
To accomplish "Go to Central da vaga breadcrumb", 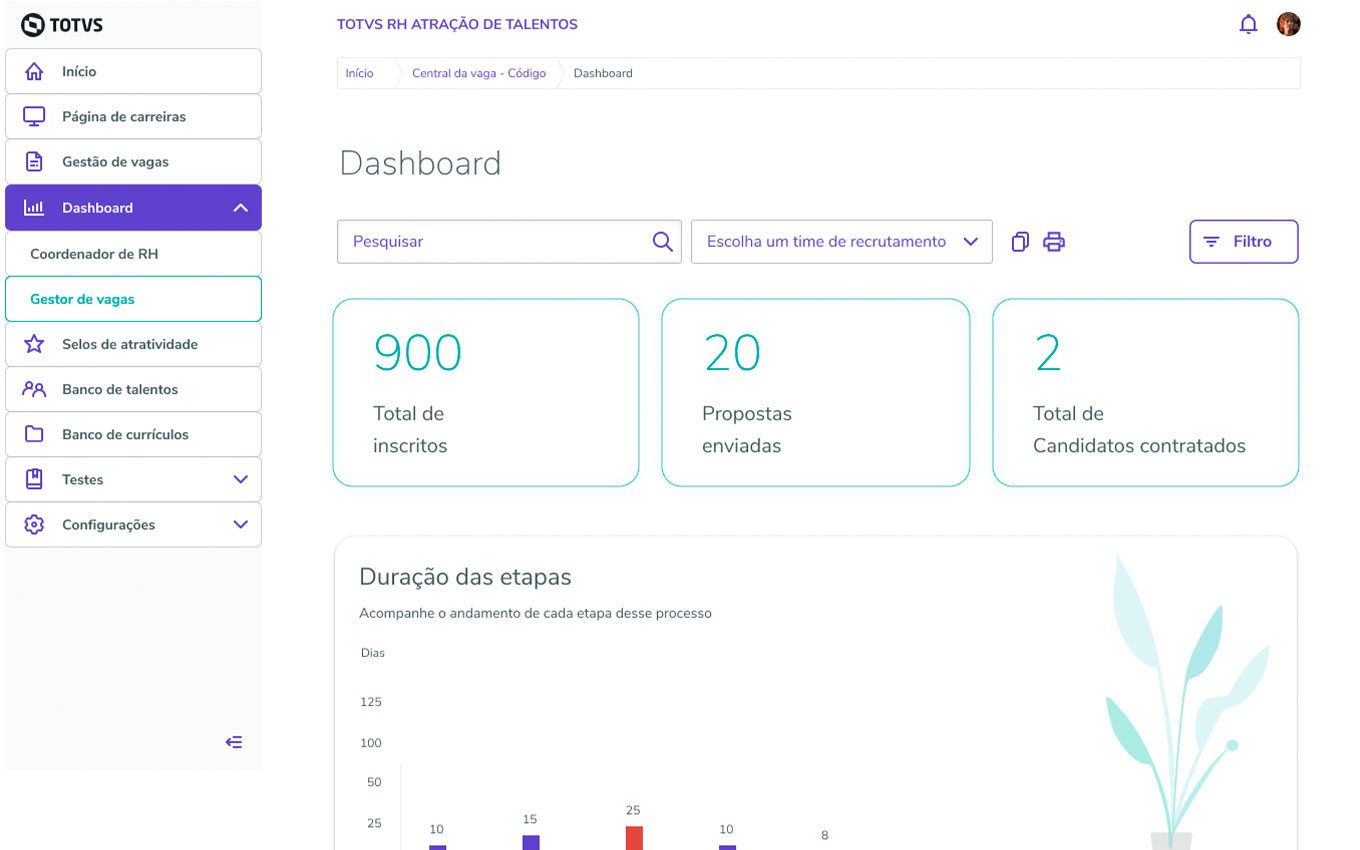I will tap(479, 73).
